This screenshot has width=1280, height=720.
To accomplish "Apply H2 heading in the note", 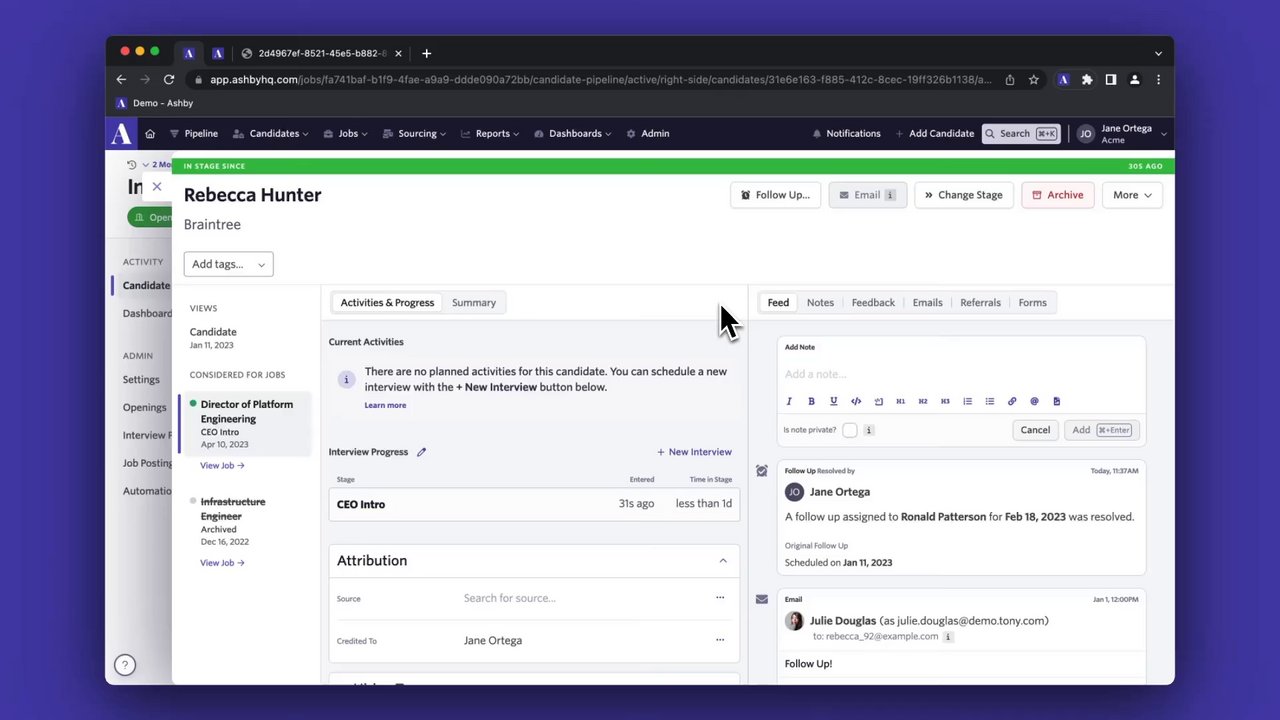I will click(923, 401).
